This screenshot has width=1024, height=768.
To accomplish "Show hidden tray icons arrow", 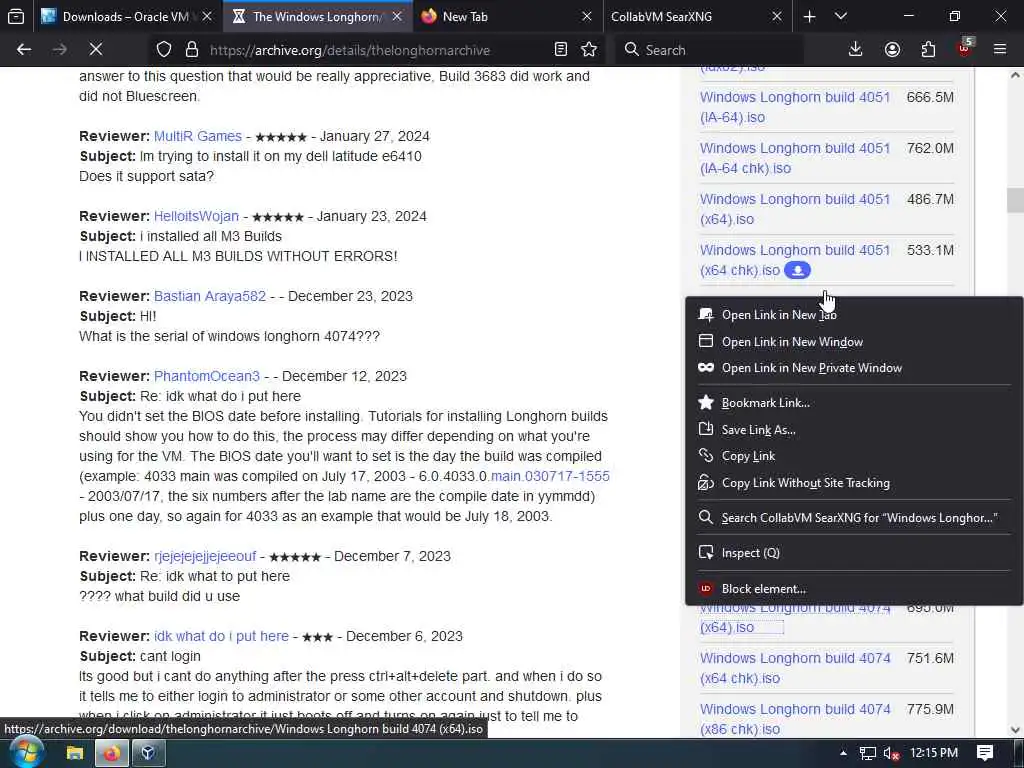I will pyautogui.click(x=843, y=753).
